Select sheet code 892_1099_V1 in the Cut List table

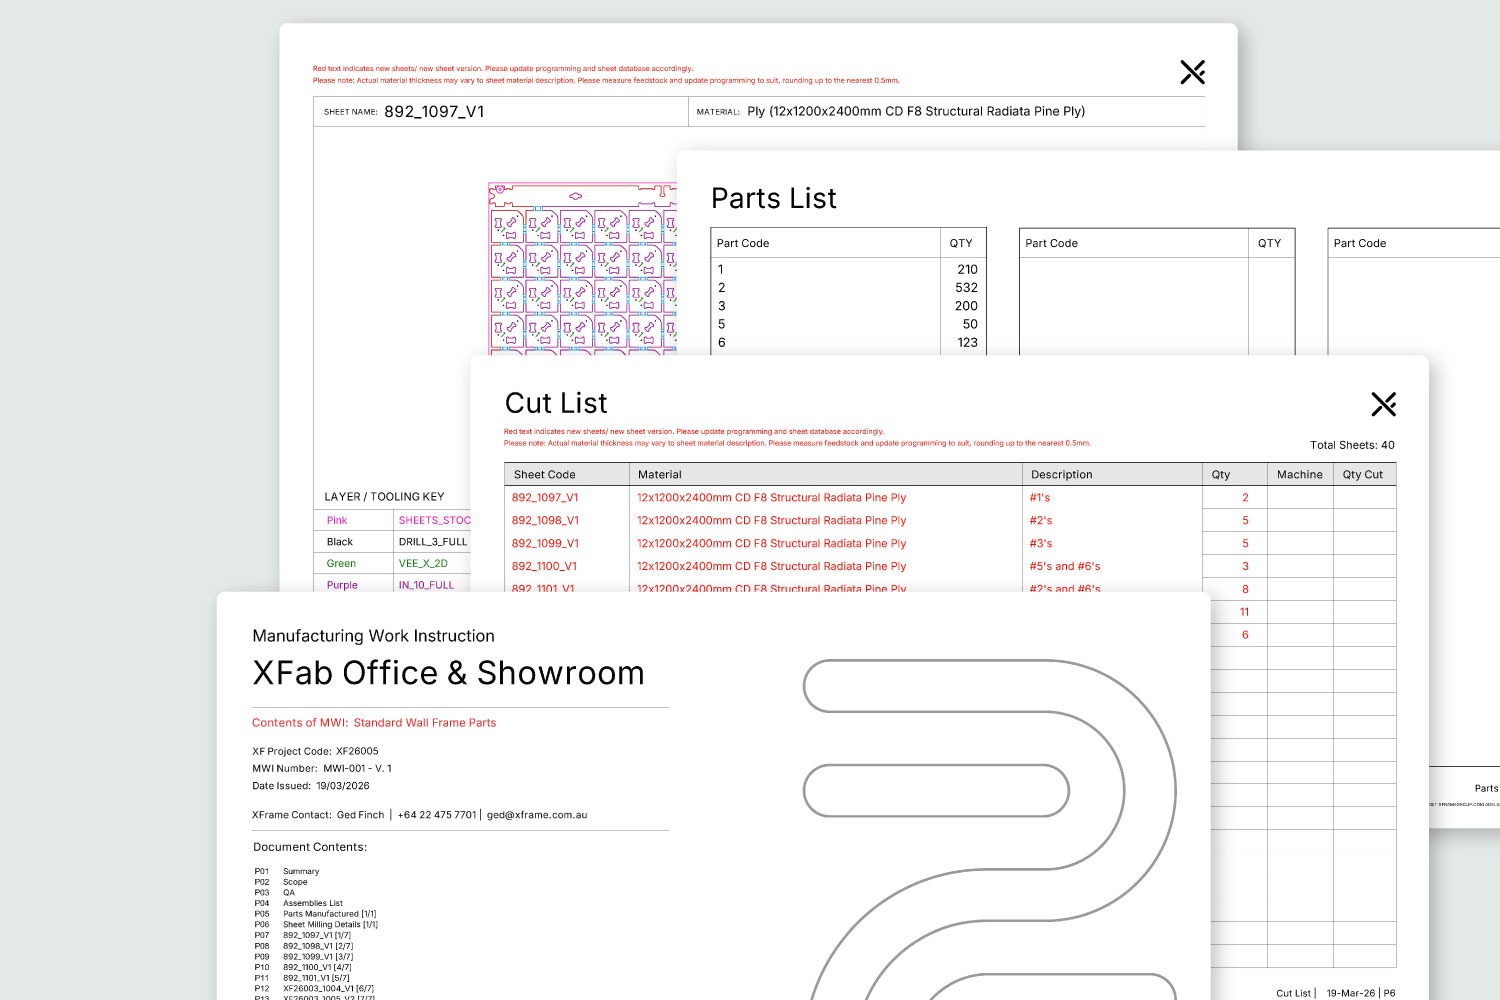[x=545, y=544]
